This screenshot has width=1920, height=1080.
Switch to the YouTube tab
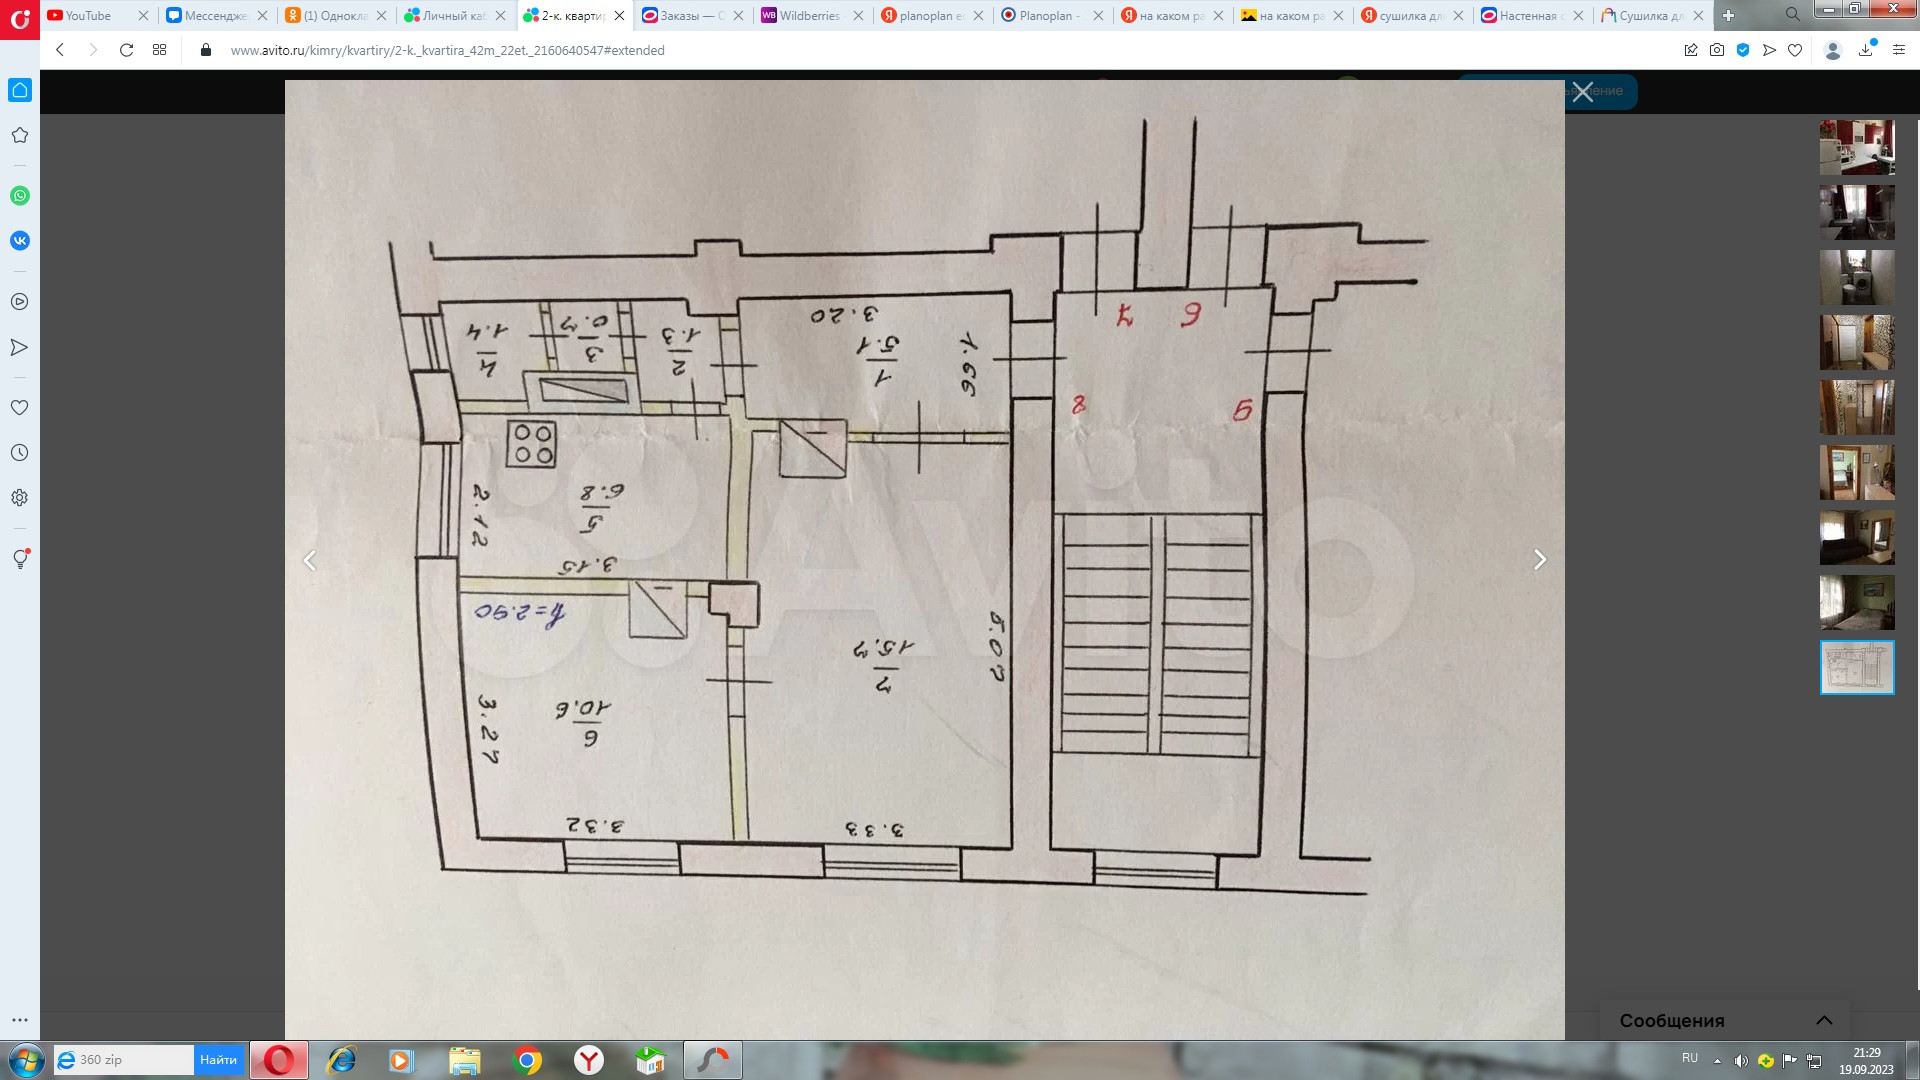click(88, 16)
